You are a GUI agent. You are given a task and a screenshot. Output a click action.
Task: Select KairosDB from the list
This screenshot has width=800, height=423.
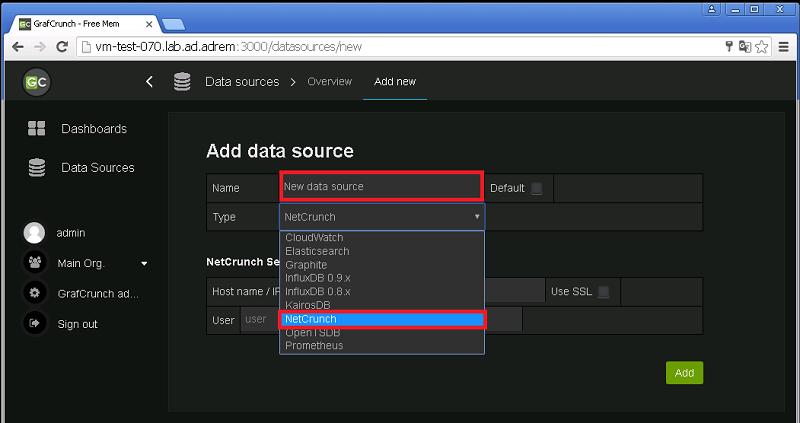pyautogui.click(x=382, y=305)
